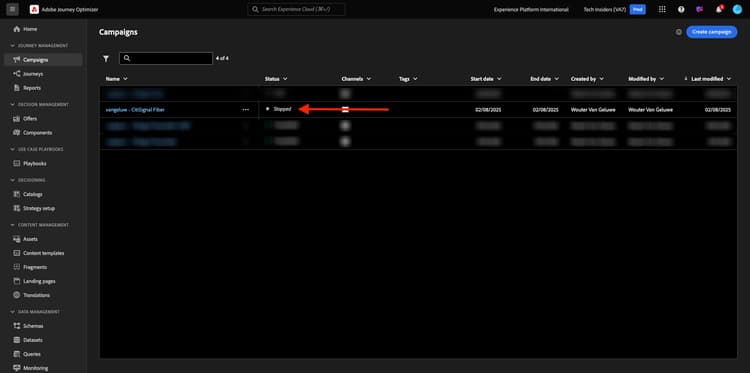Click the Prod sandbox badge
The height and width of the screenshot is (373, 750).
pos(637,9)
